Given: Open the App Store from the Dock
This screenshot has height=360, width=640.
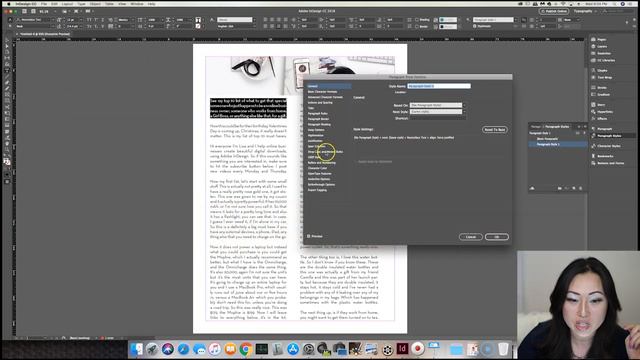Looking at the screenshot, I should (293, 349).
